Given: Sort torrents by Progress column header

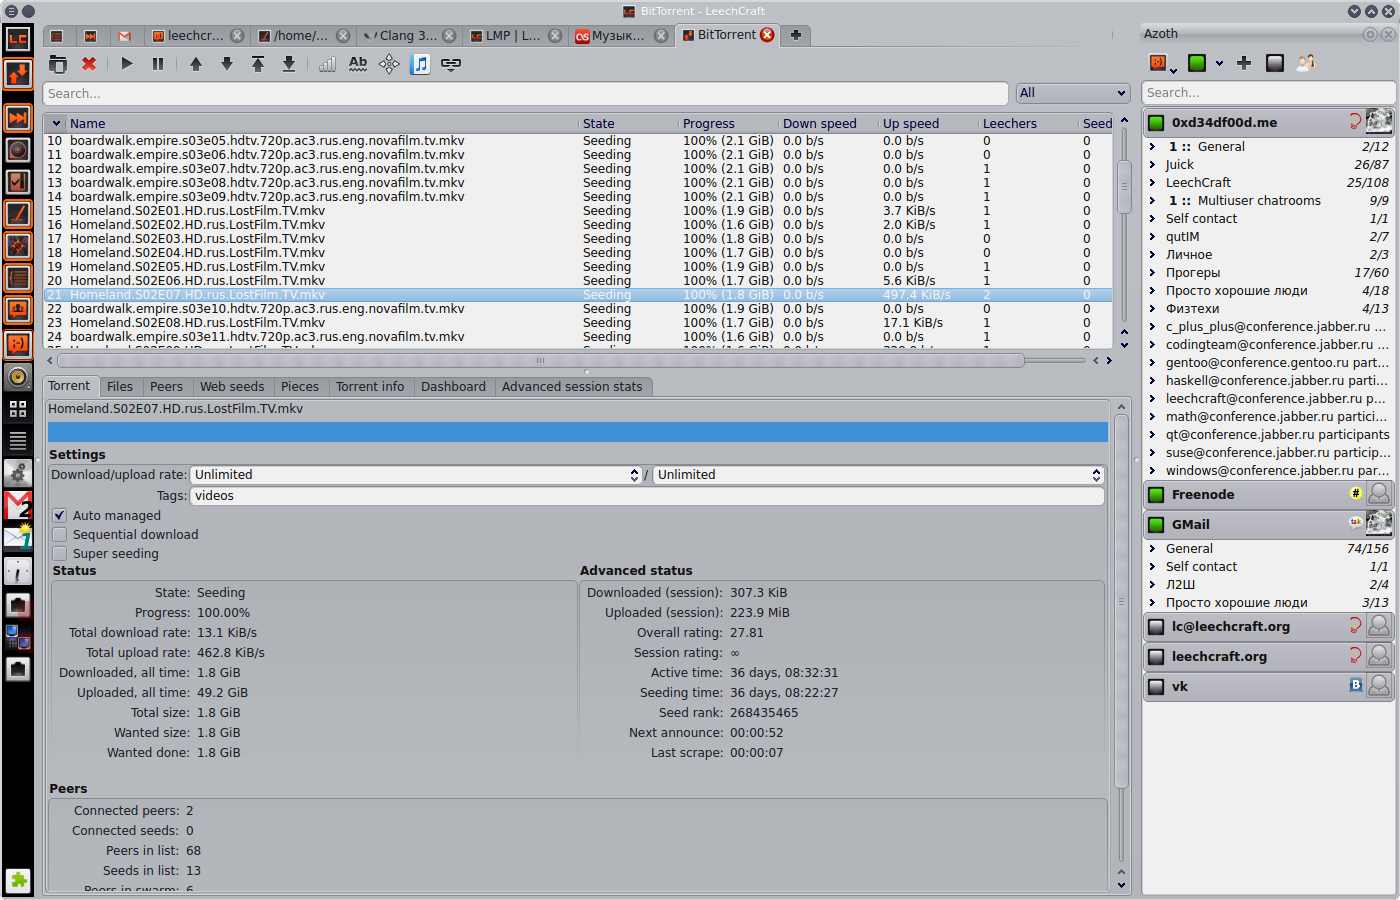Looking at the screenshot, I should [x=728, y=123].
